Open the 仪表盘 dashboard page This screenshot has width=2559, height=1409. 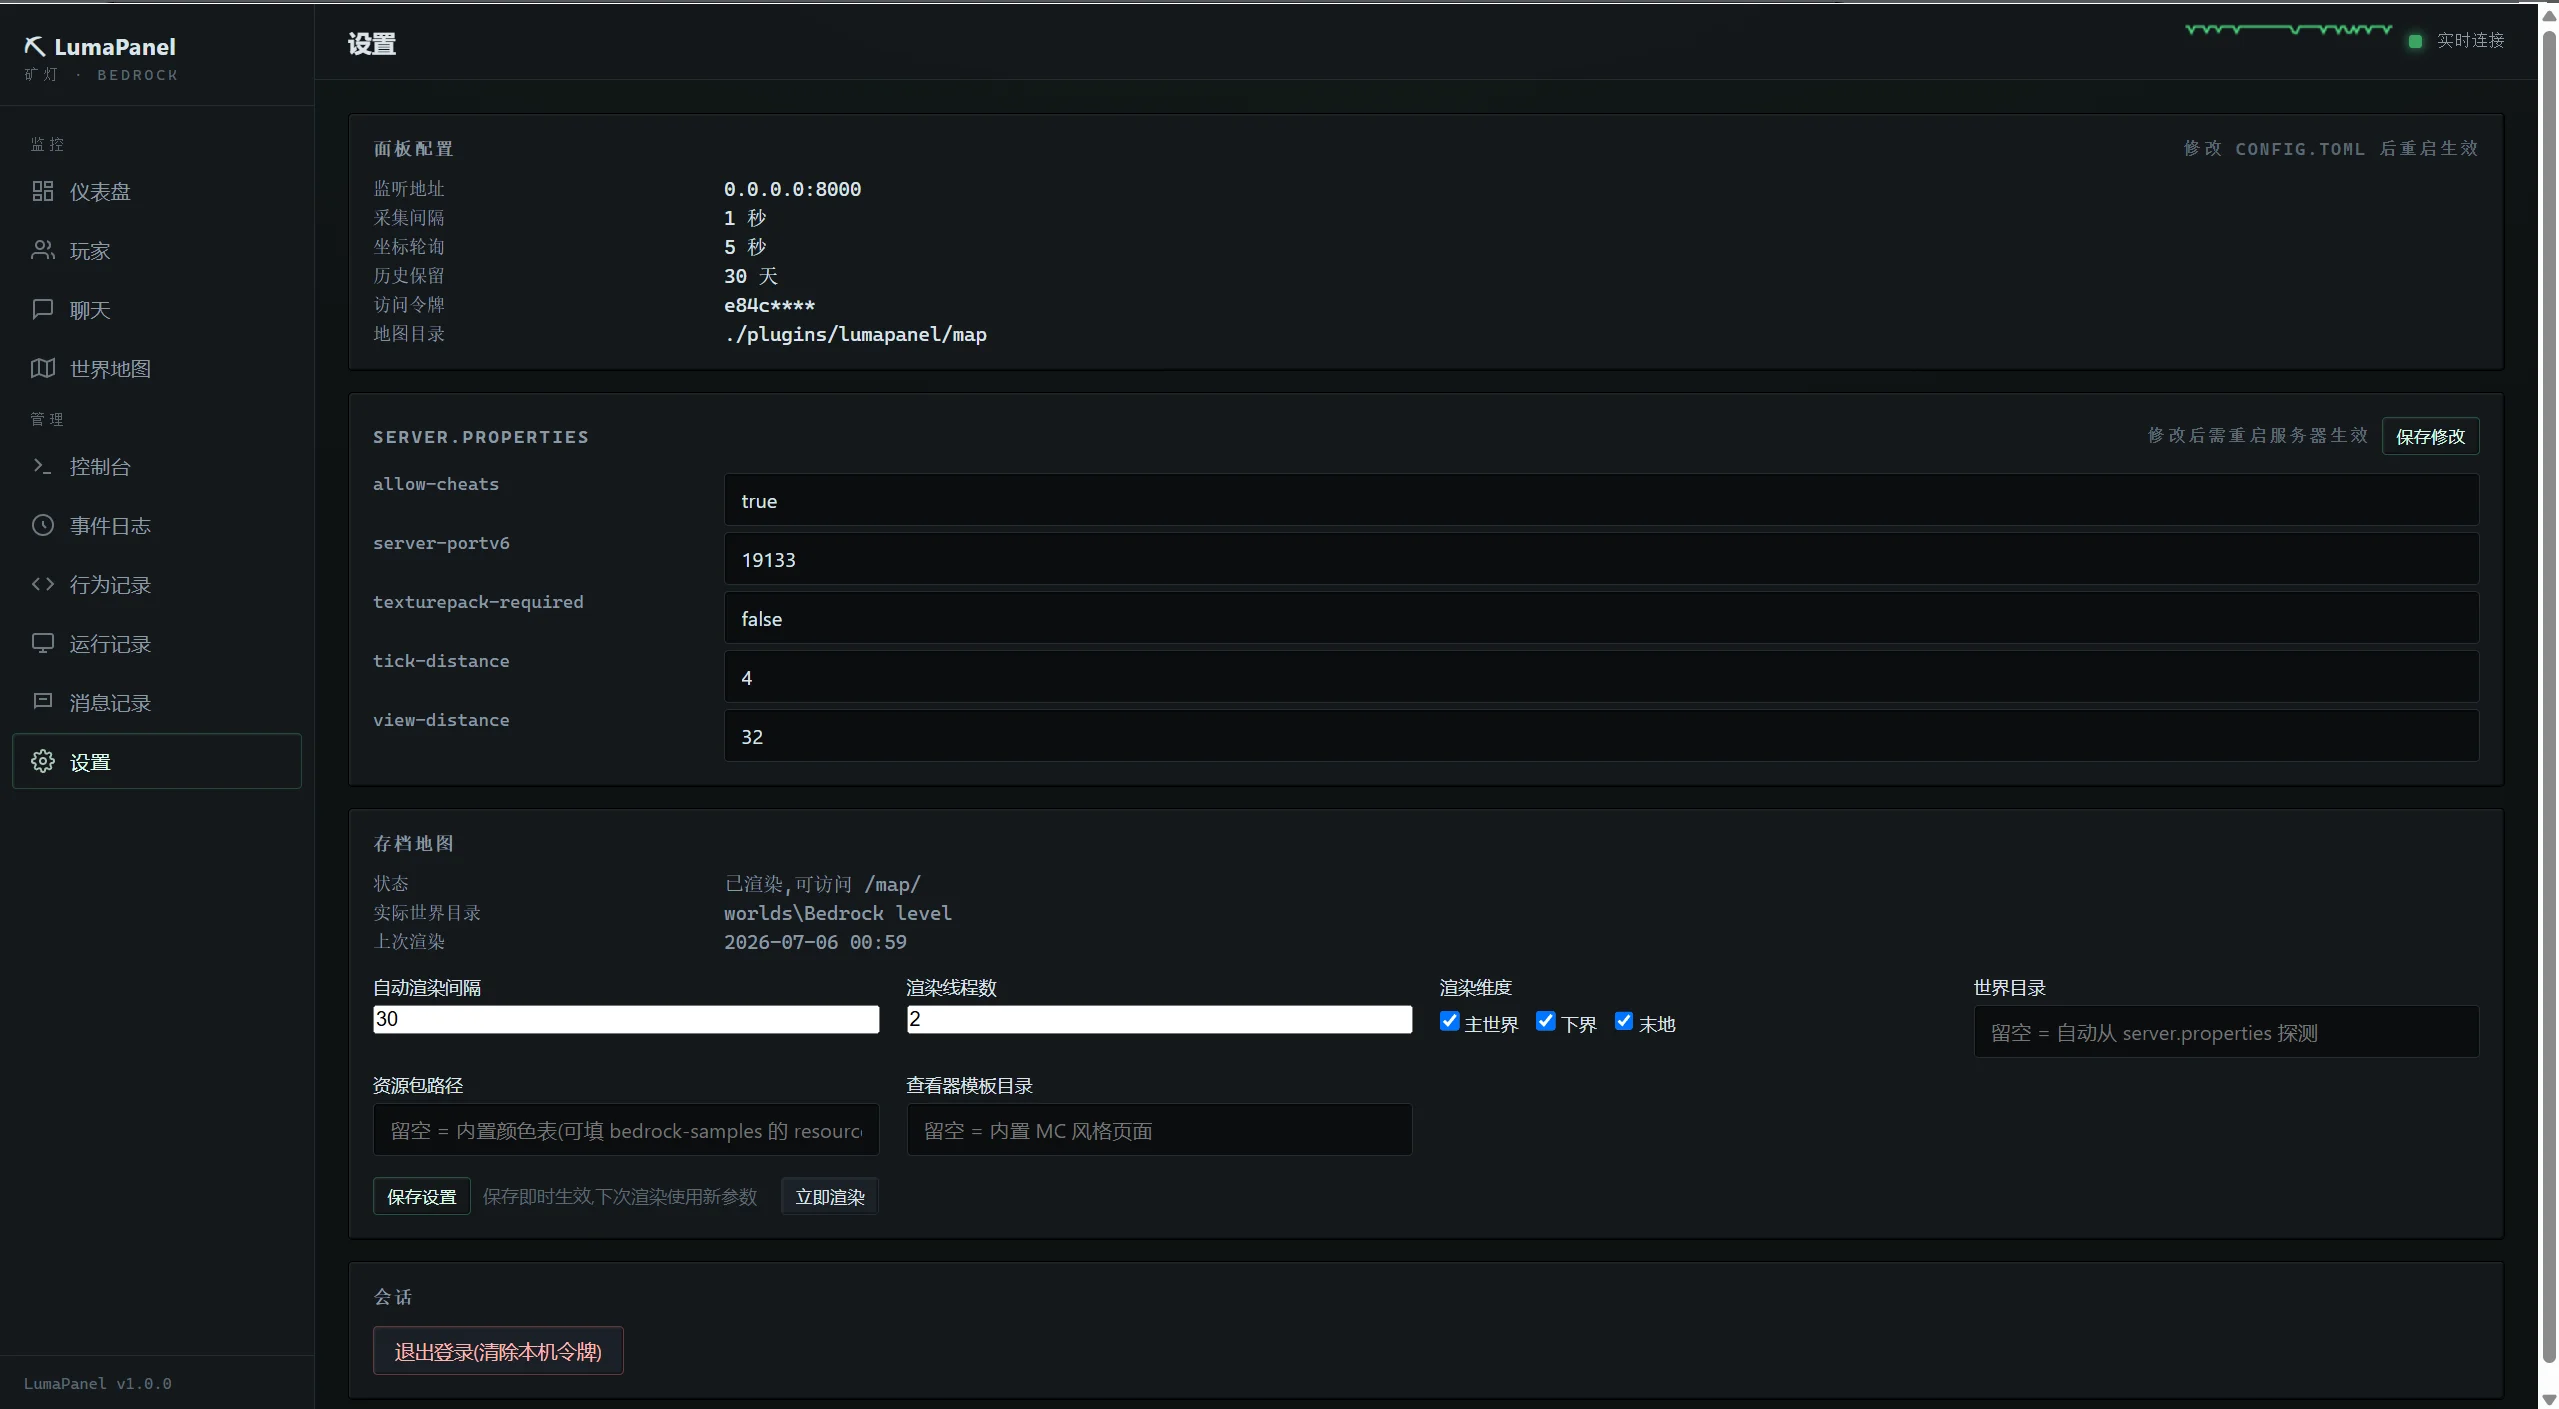157,191
